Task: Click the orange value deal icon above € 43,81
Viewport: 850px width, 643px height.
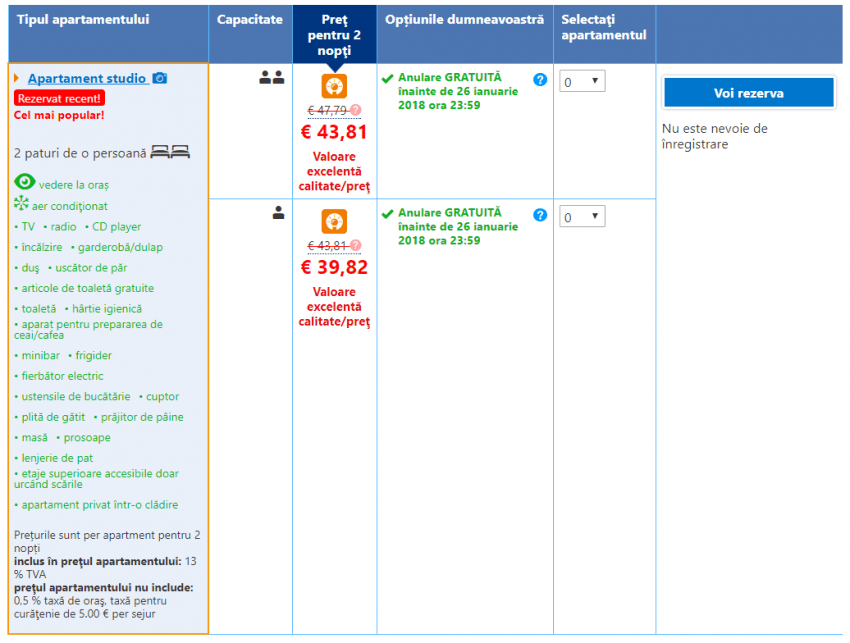Action: (x=334, y=86)
